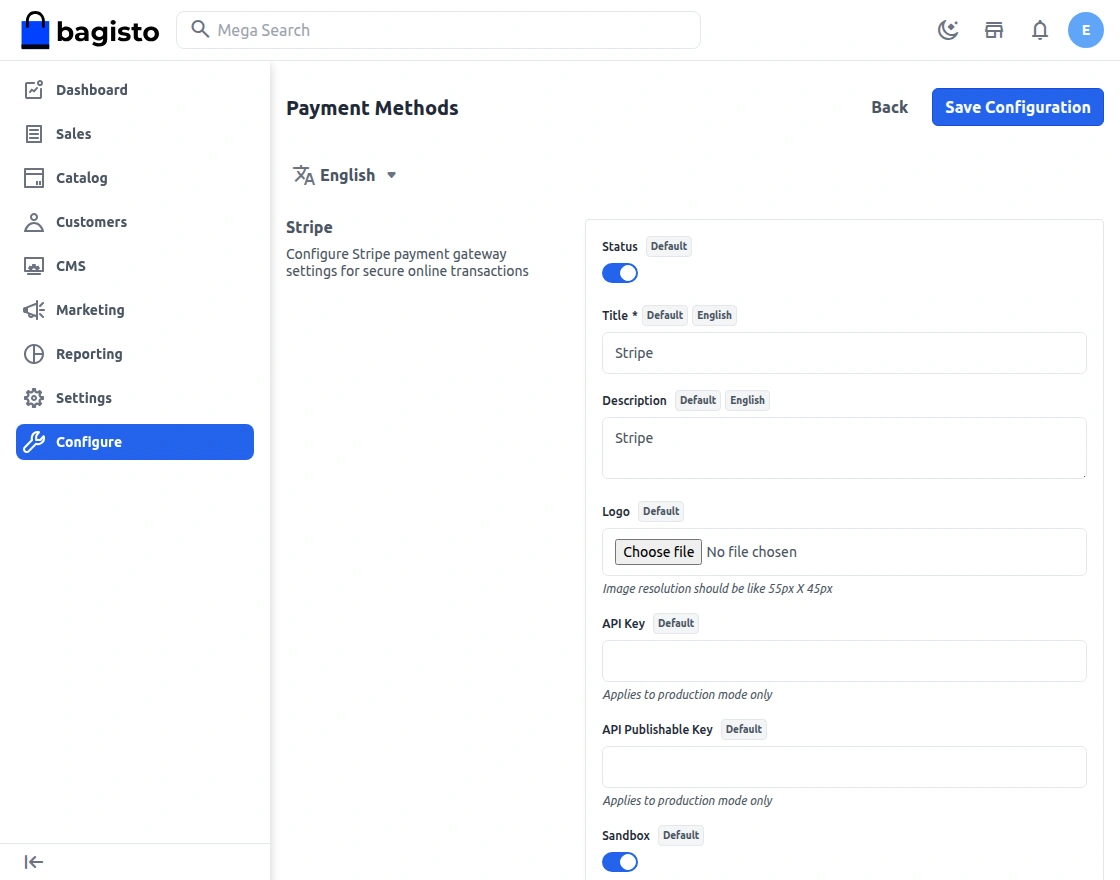The width and height of the screenshot is (1120, 880).
Task: Turn off the Sandbox toggle
Action: [x=620, y=862]
